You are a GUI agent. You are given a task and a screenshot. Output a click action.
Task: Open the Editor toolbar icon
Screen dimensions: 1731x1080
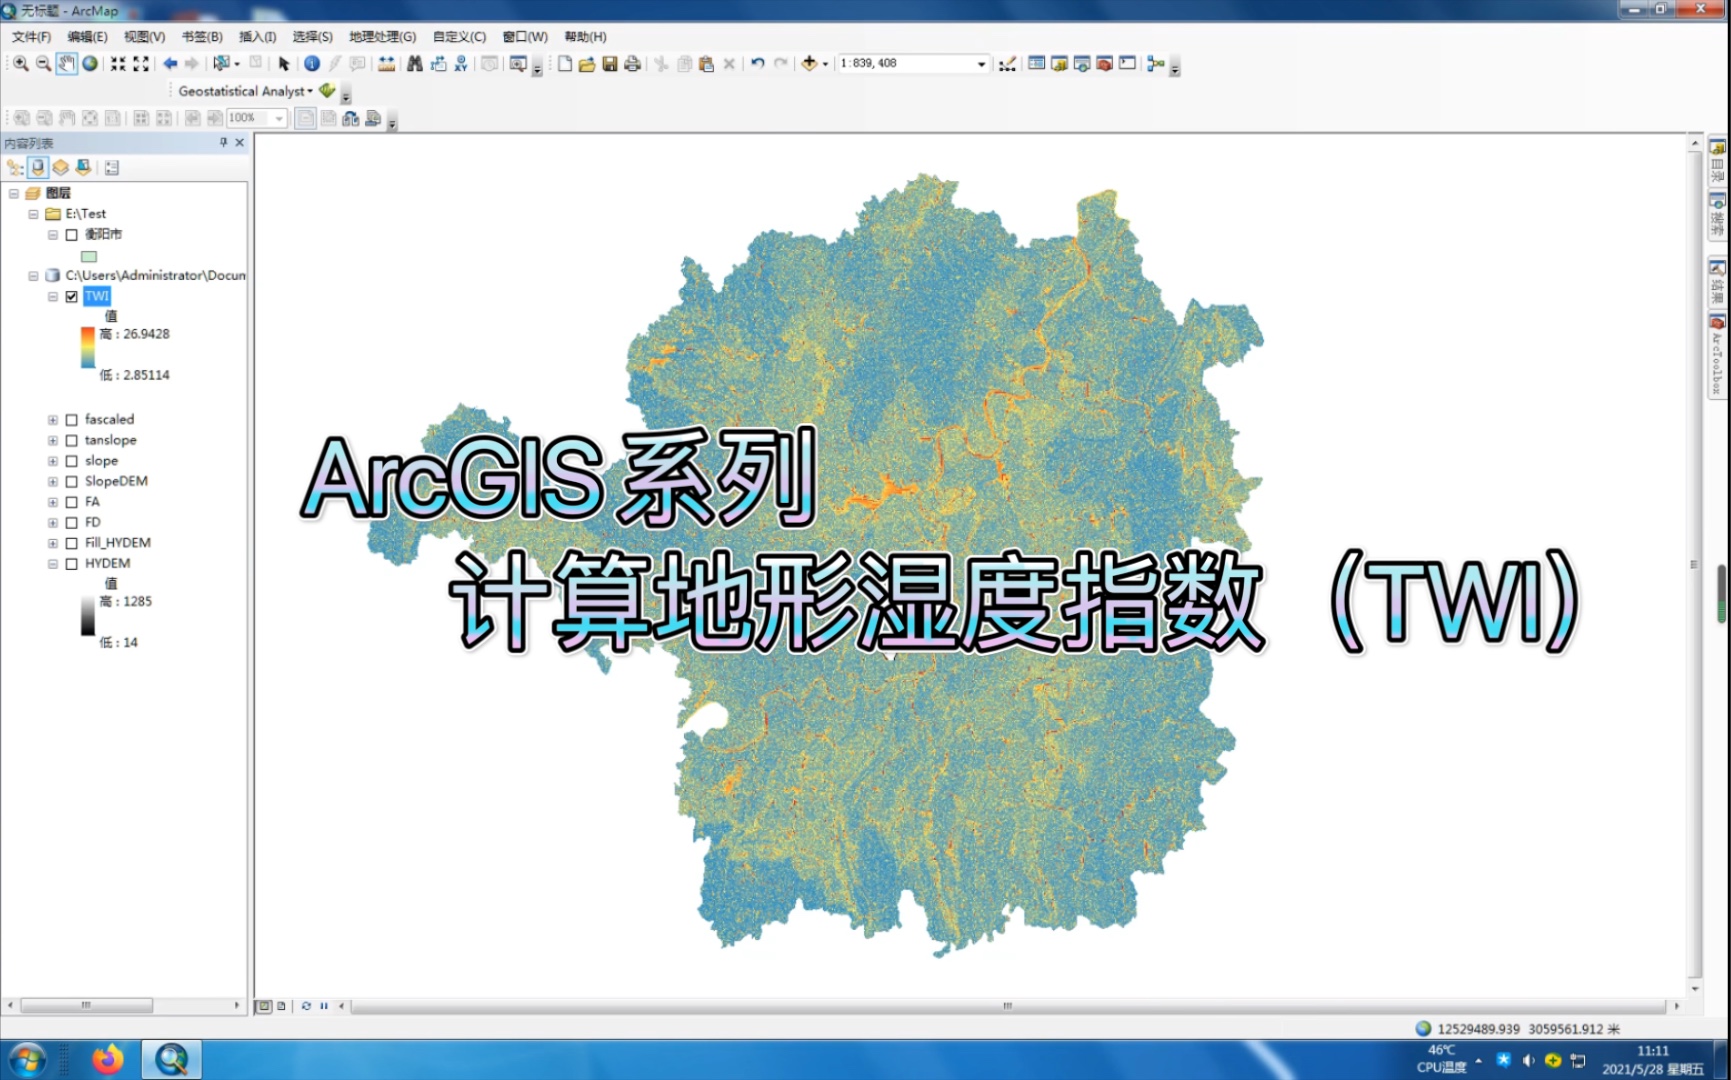[x=1007, y=63]
